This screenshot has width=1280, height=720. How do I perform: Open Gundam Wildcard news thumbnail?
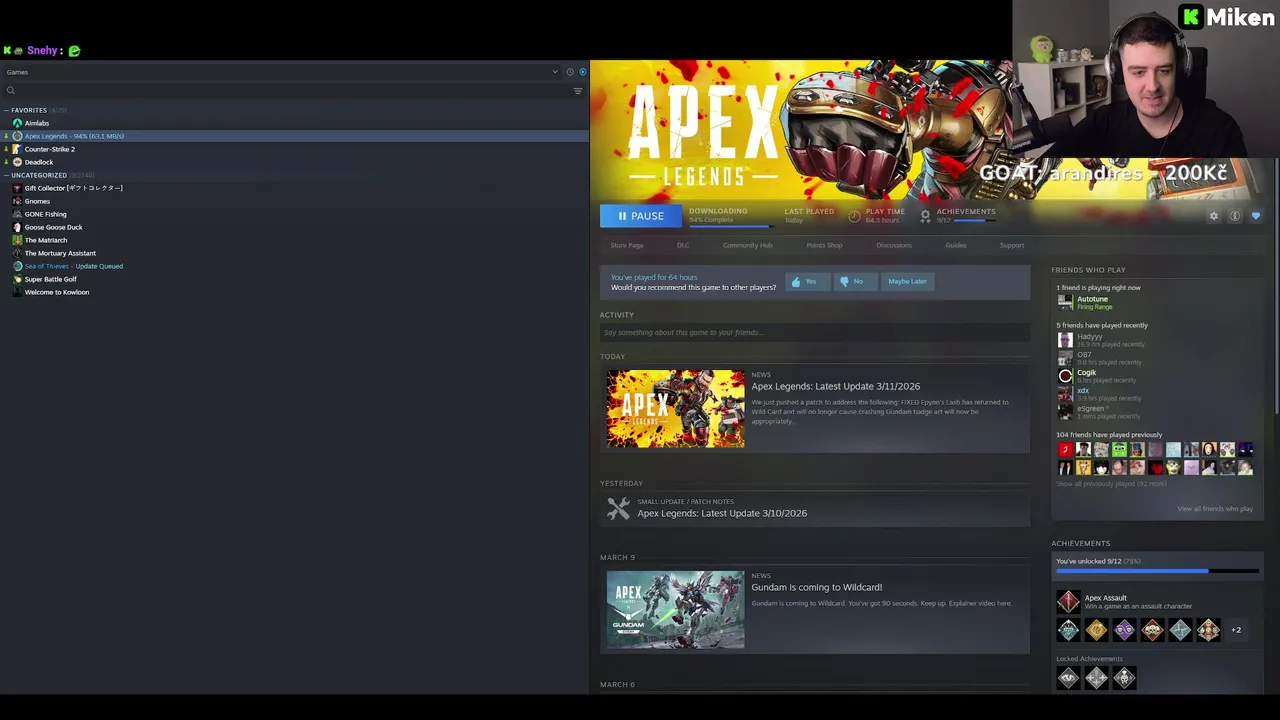[675, 610]
